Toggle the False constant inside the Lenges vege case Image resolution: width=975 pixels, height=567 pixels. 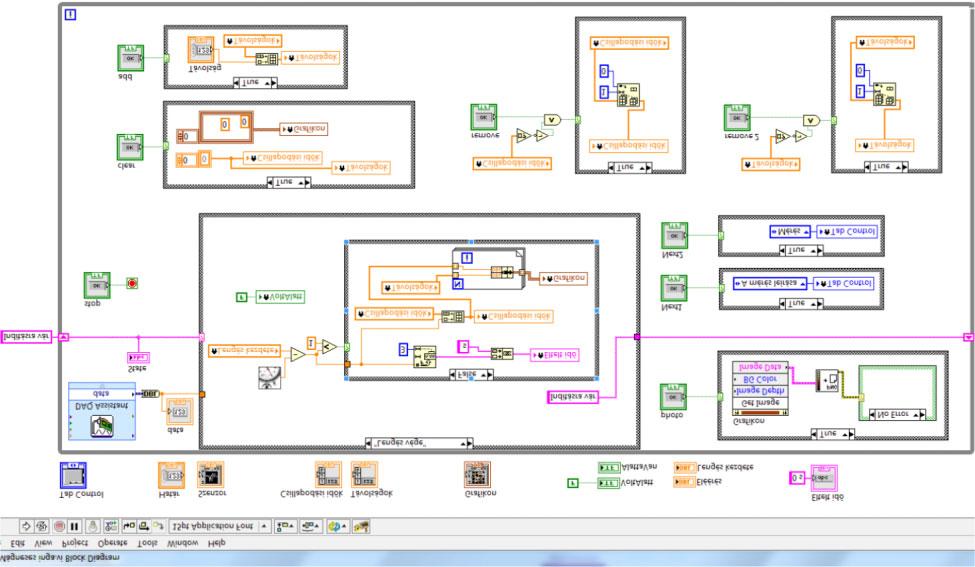tap(242, 297)
